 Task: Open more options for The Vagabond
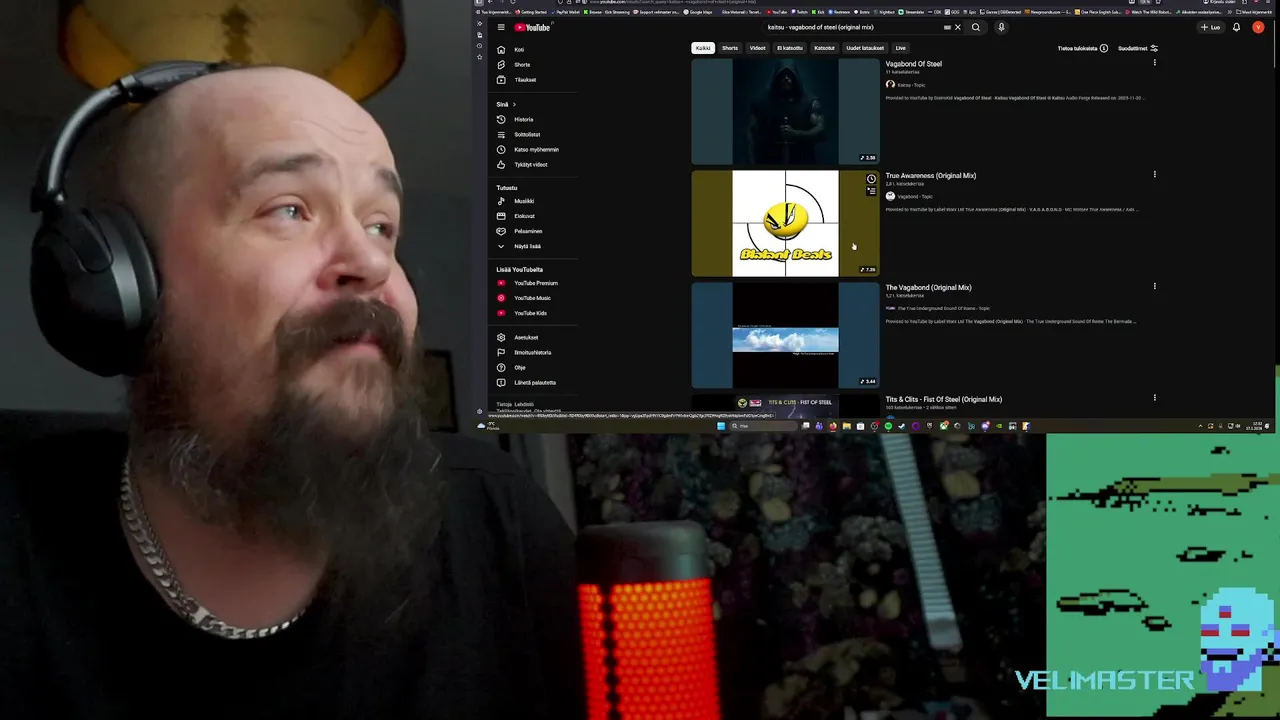pos(1154,287)
